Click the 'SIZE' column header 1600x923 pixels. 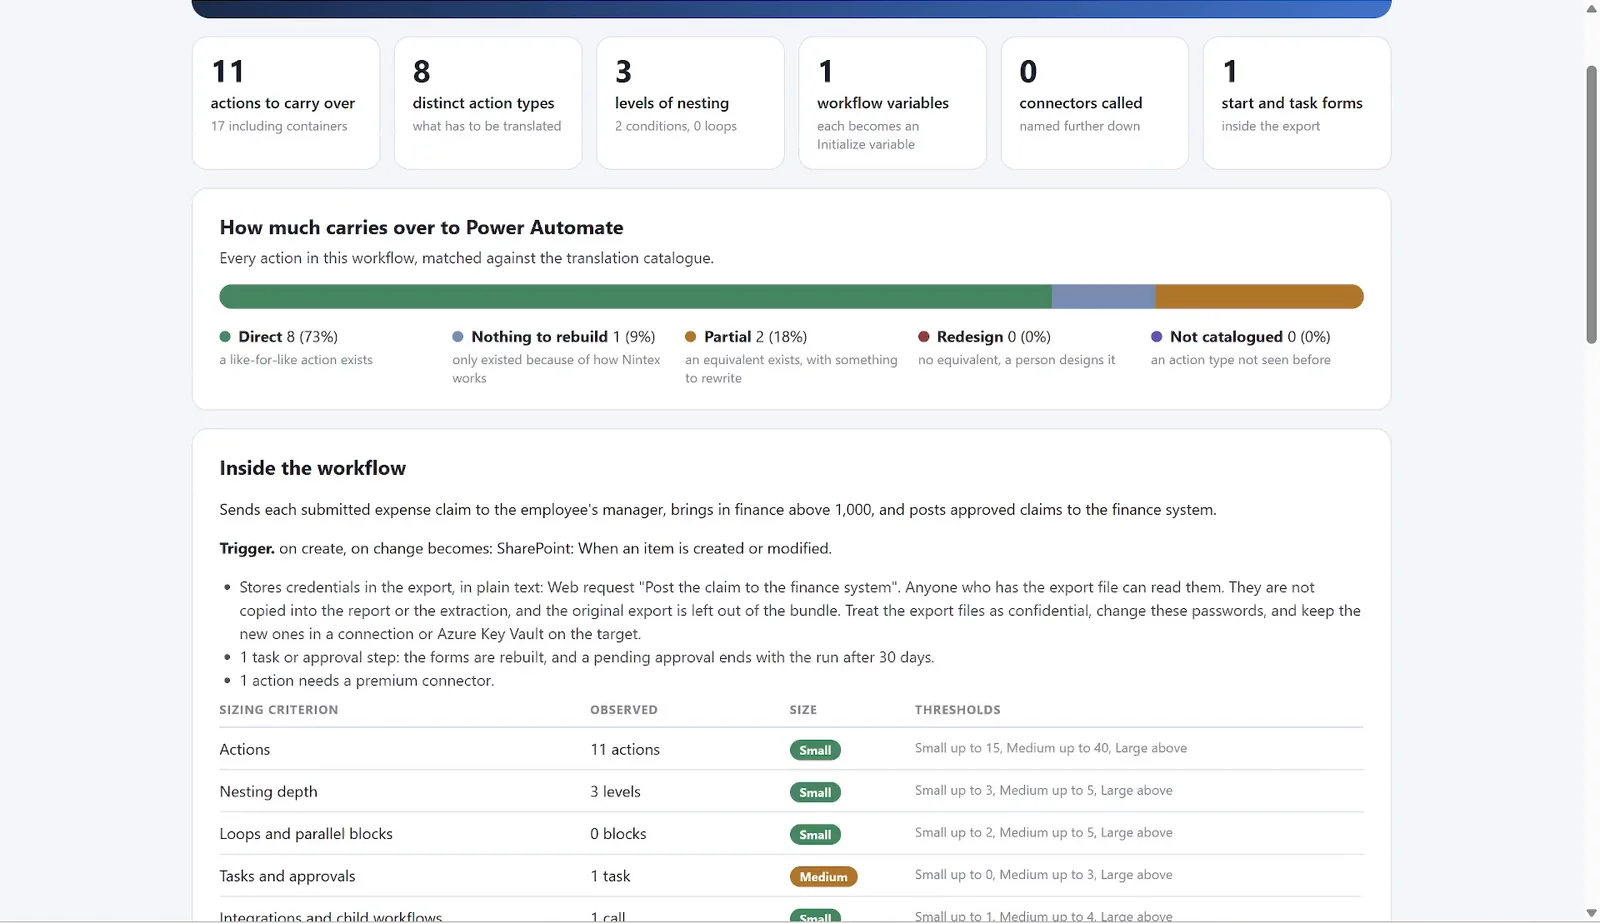click(x=803, y=710)
